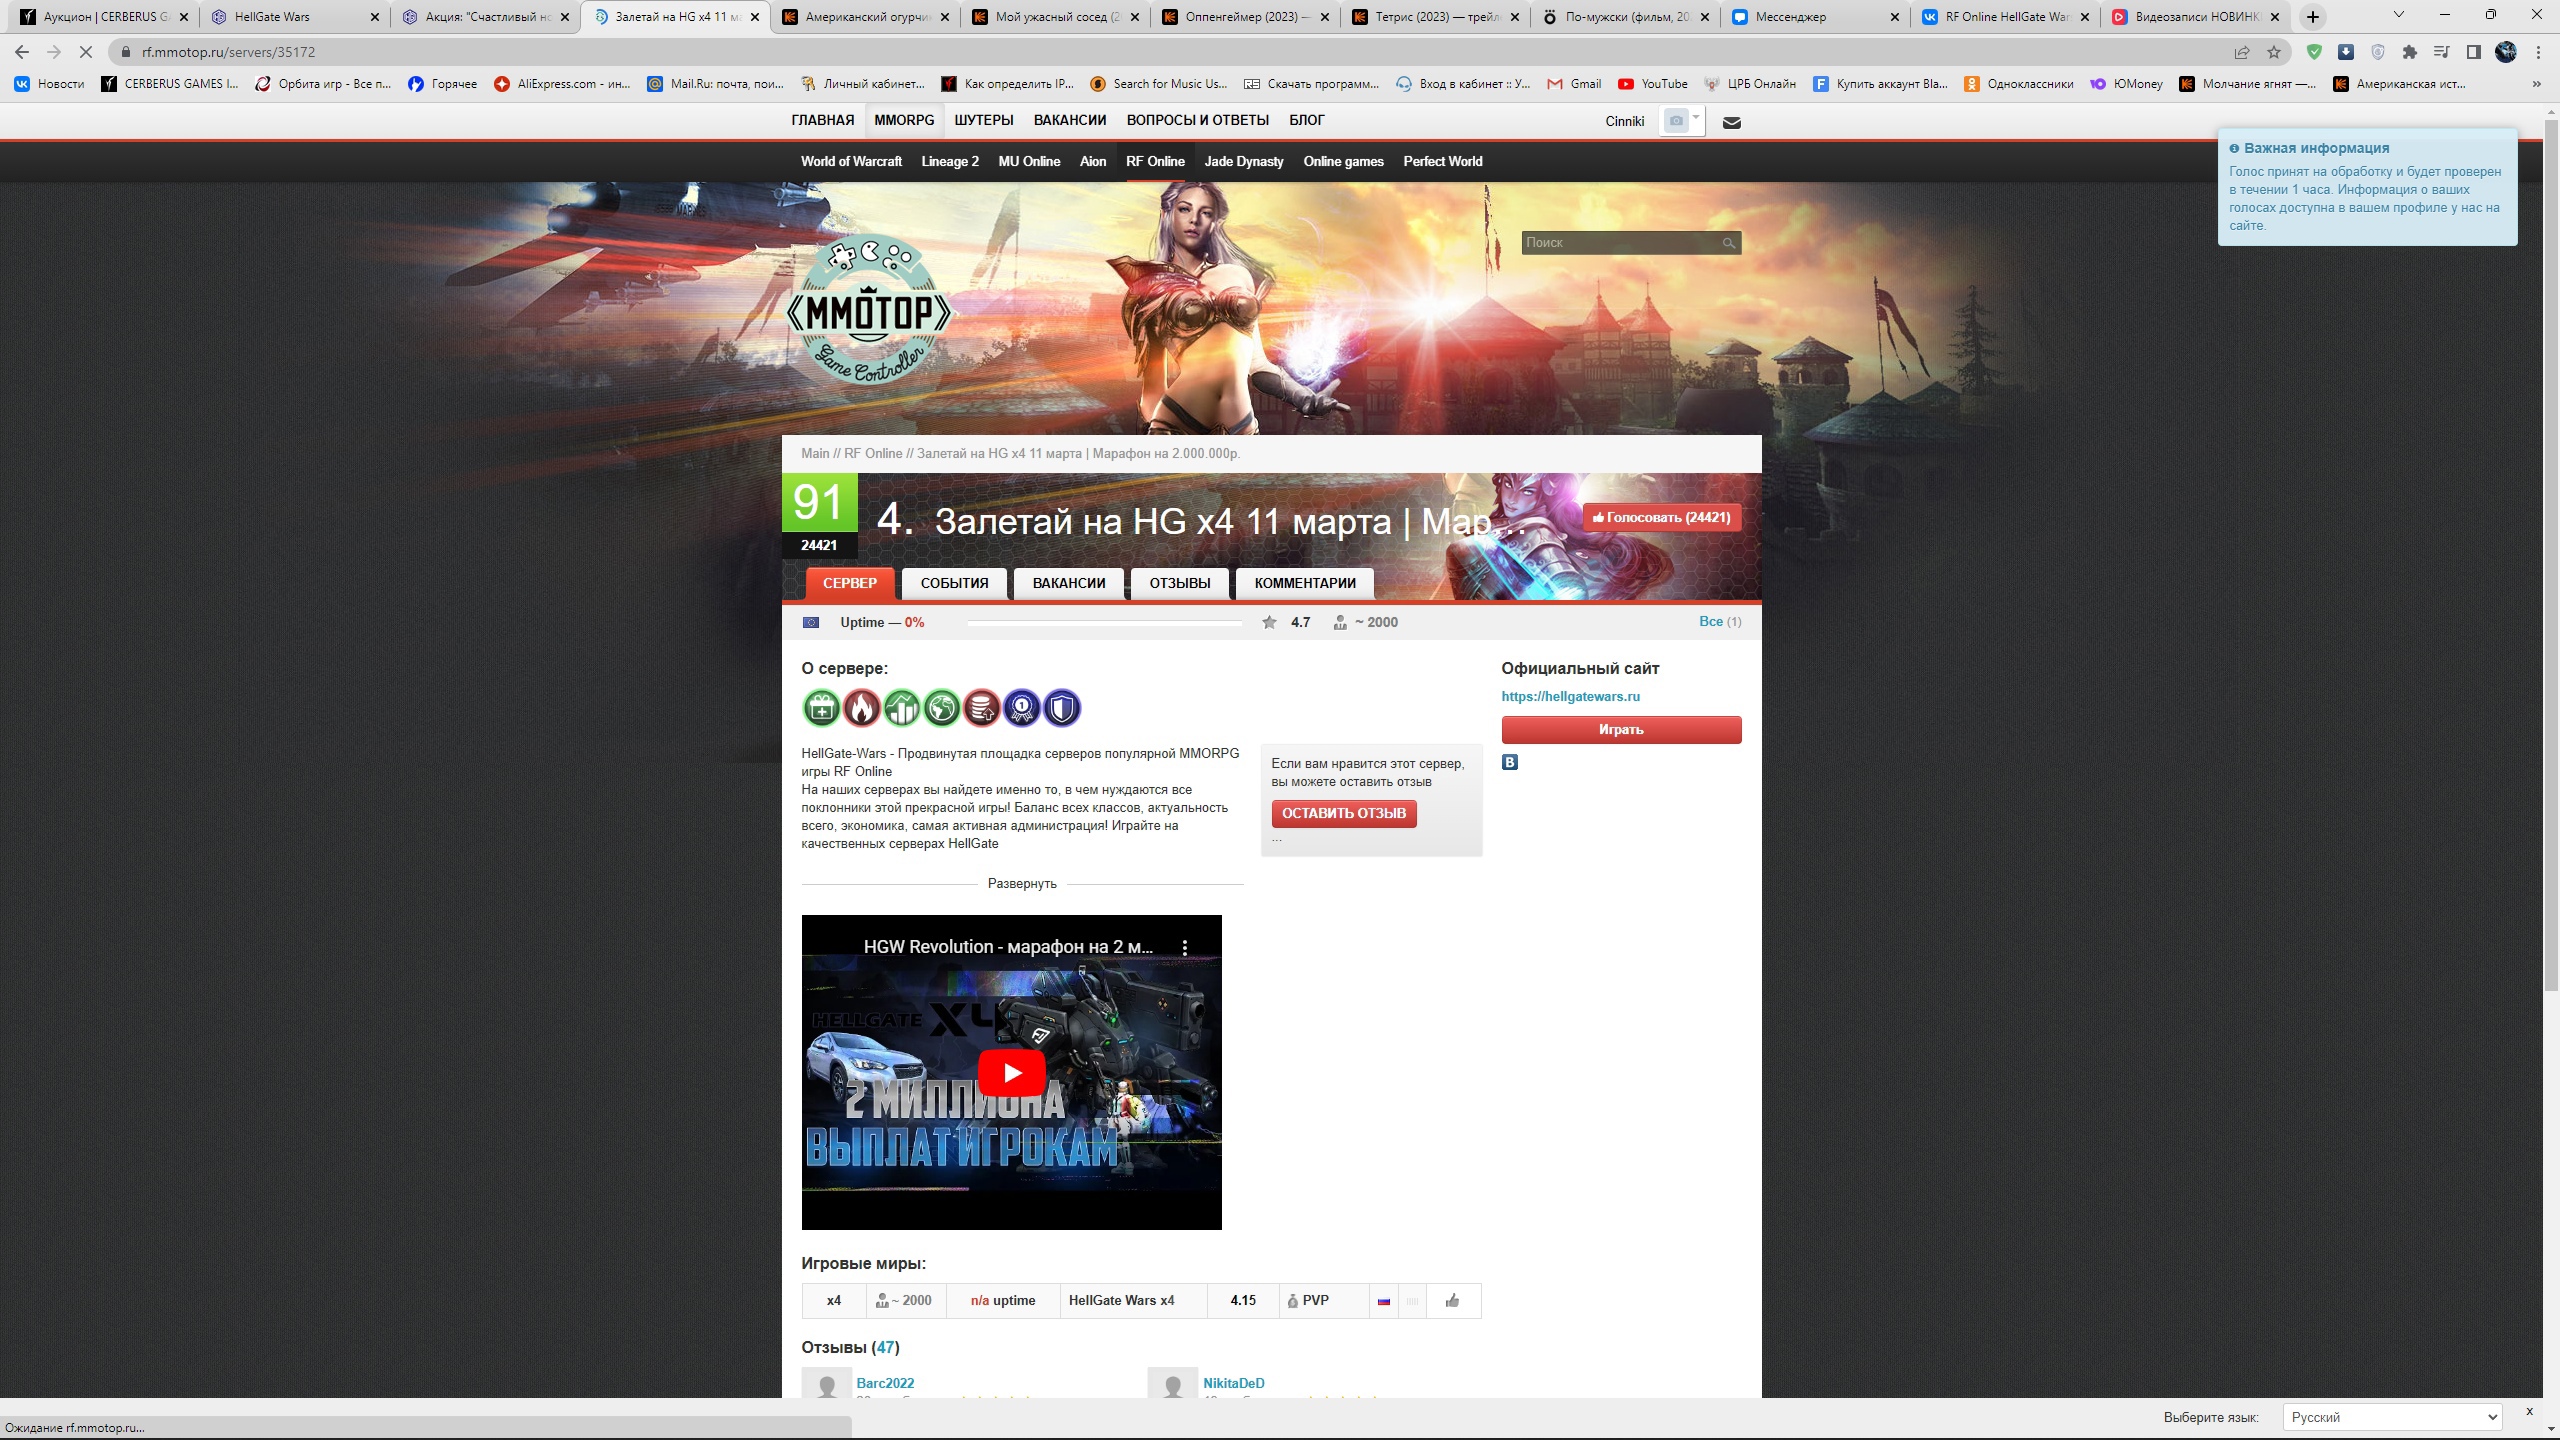Click ОСТАВИТЬ ОТЗЫВ button
The height and width of the screenshot is (1440, 2560).
click(1344, 813)
